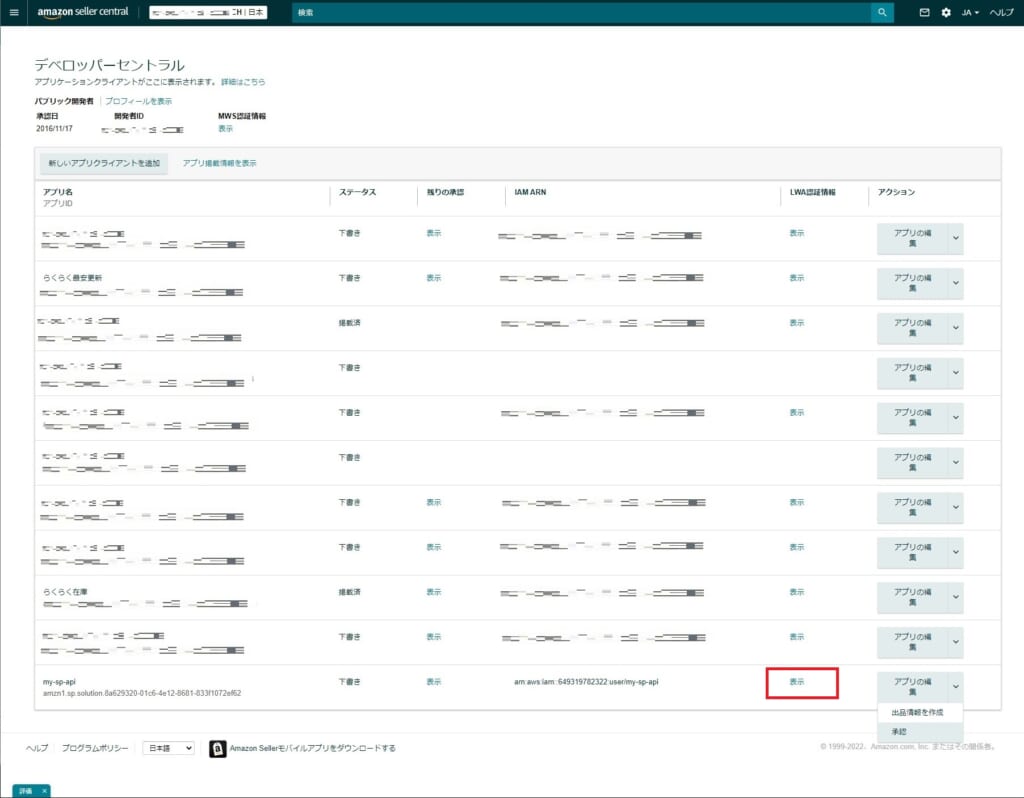Open the settings gear icon

tap(946, 12)
